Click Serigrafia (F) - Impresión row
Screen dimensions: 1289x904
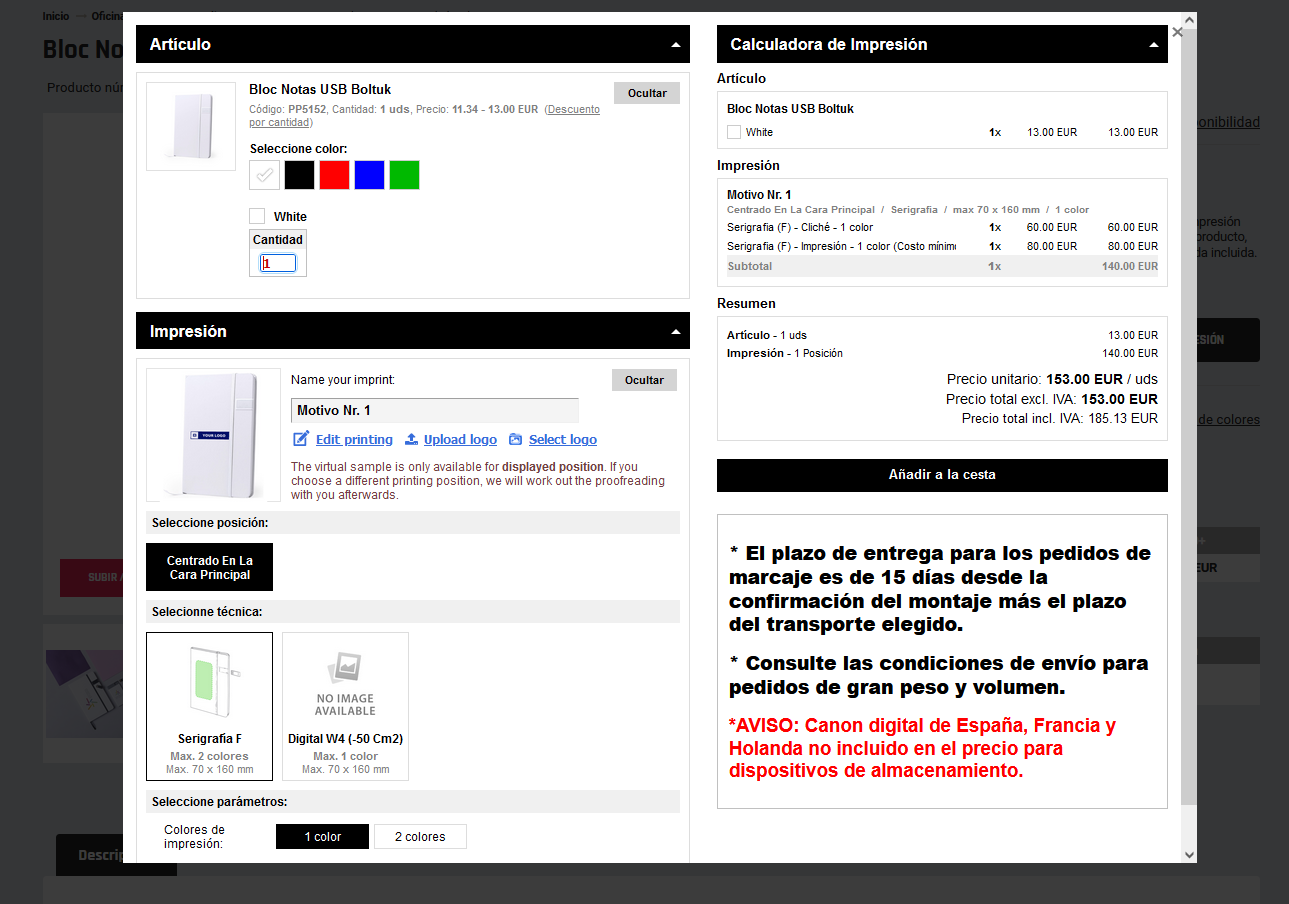pyautogui.click(x=942, y=246)
